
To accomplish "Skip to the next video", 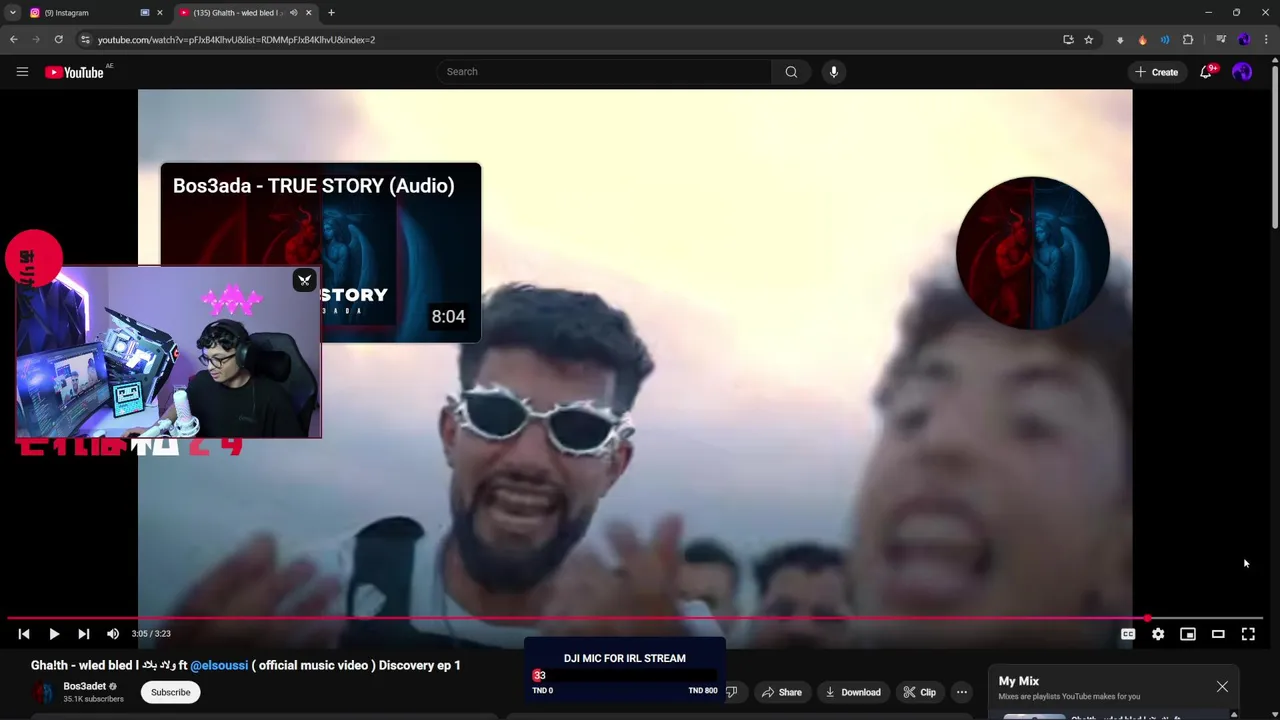I will [84, 634].
